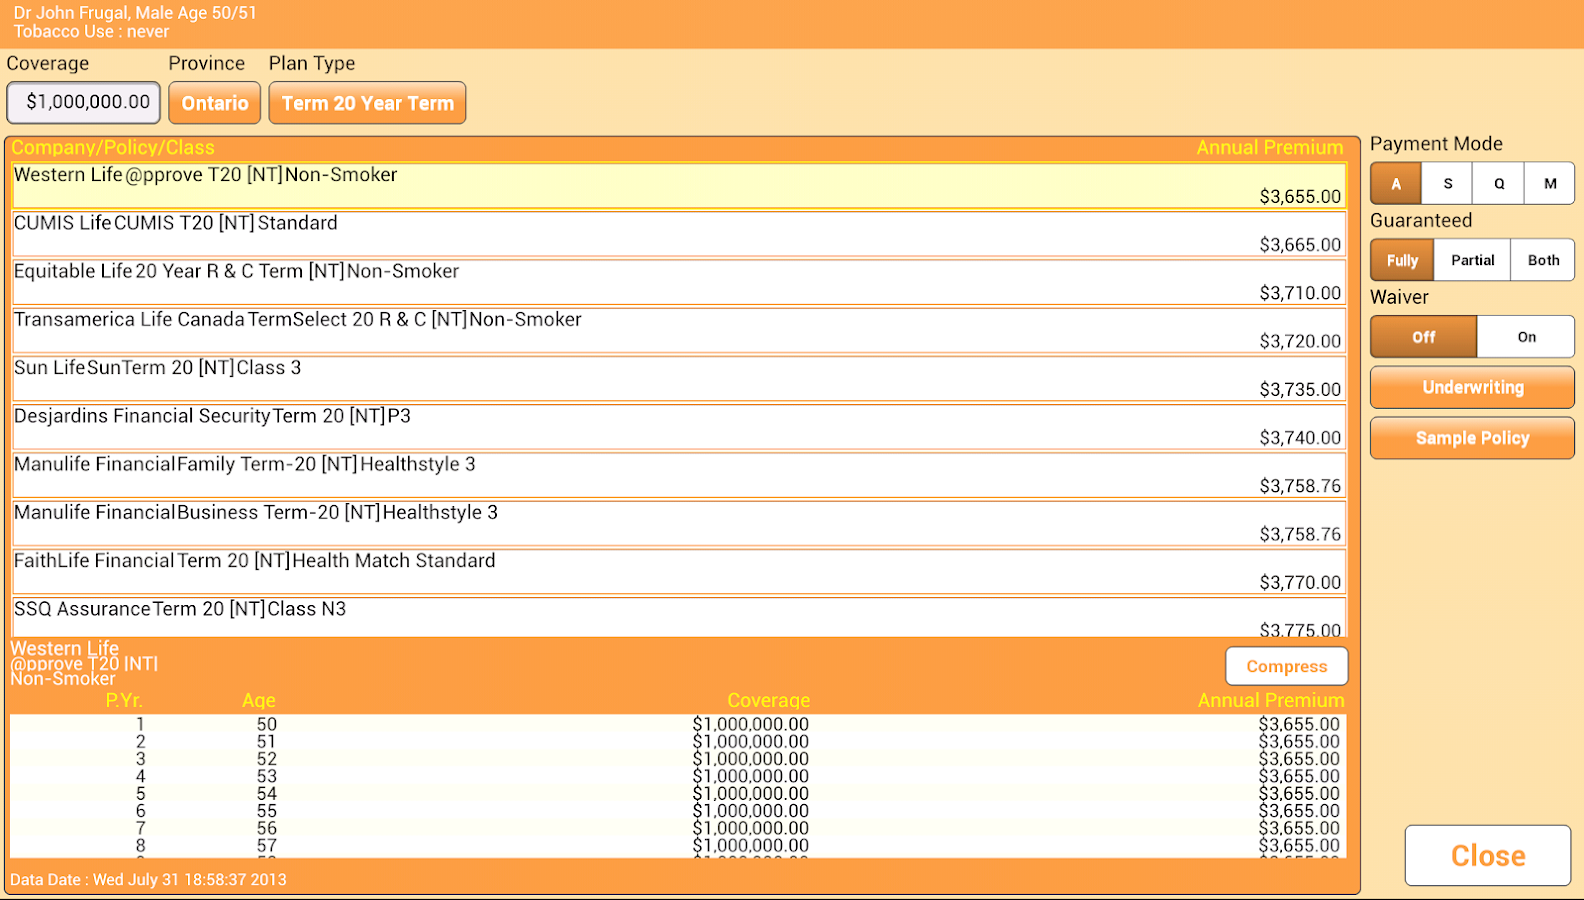Select Manulife Financial Business Term-20 row
This screenshot has height=900, width=1584.
tap(679, 523)
